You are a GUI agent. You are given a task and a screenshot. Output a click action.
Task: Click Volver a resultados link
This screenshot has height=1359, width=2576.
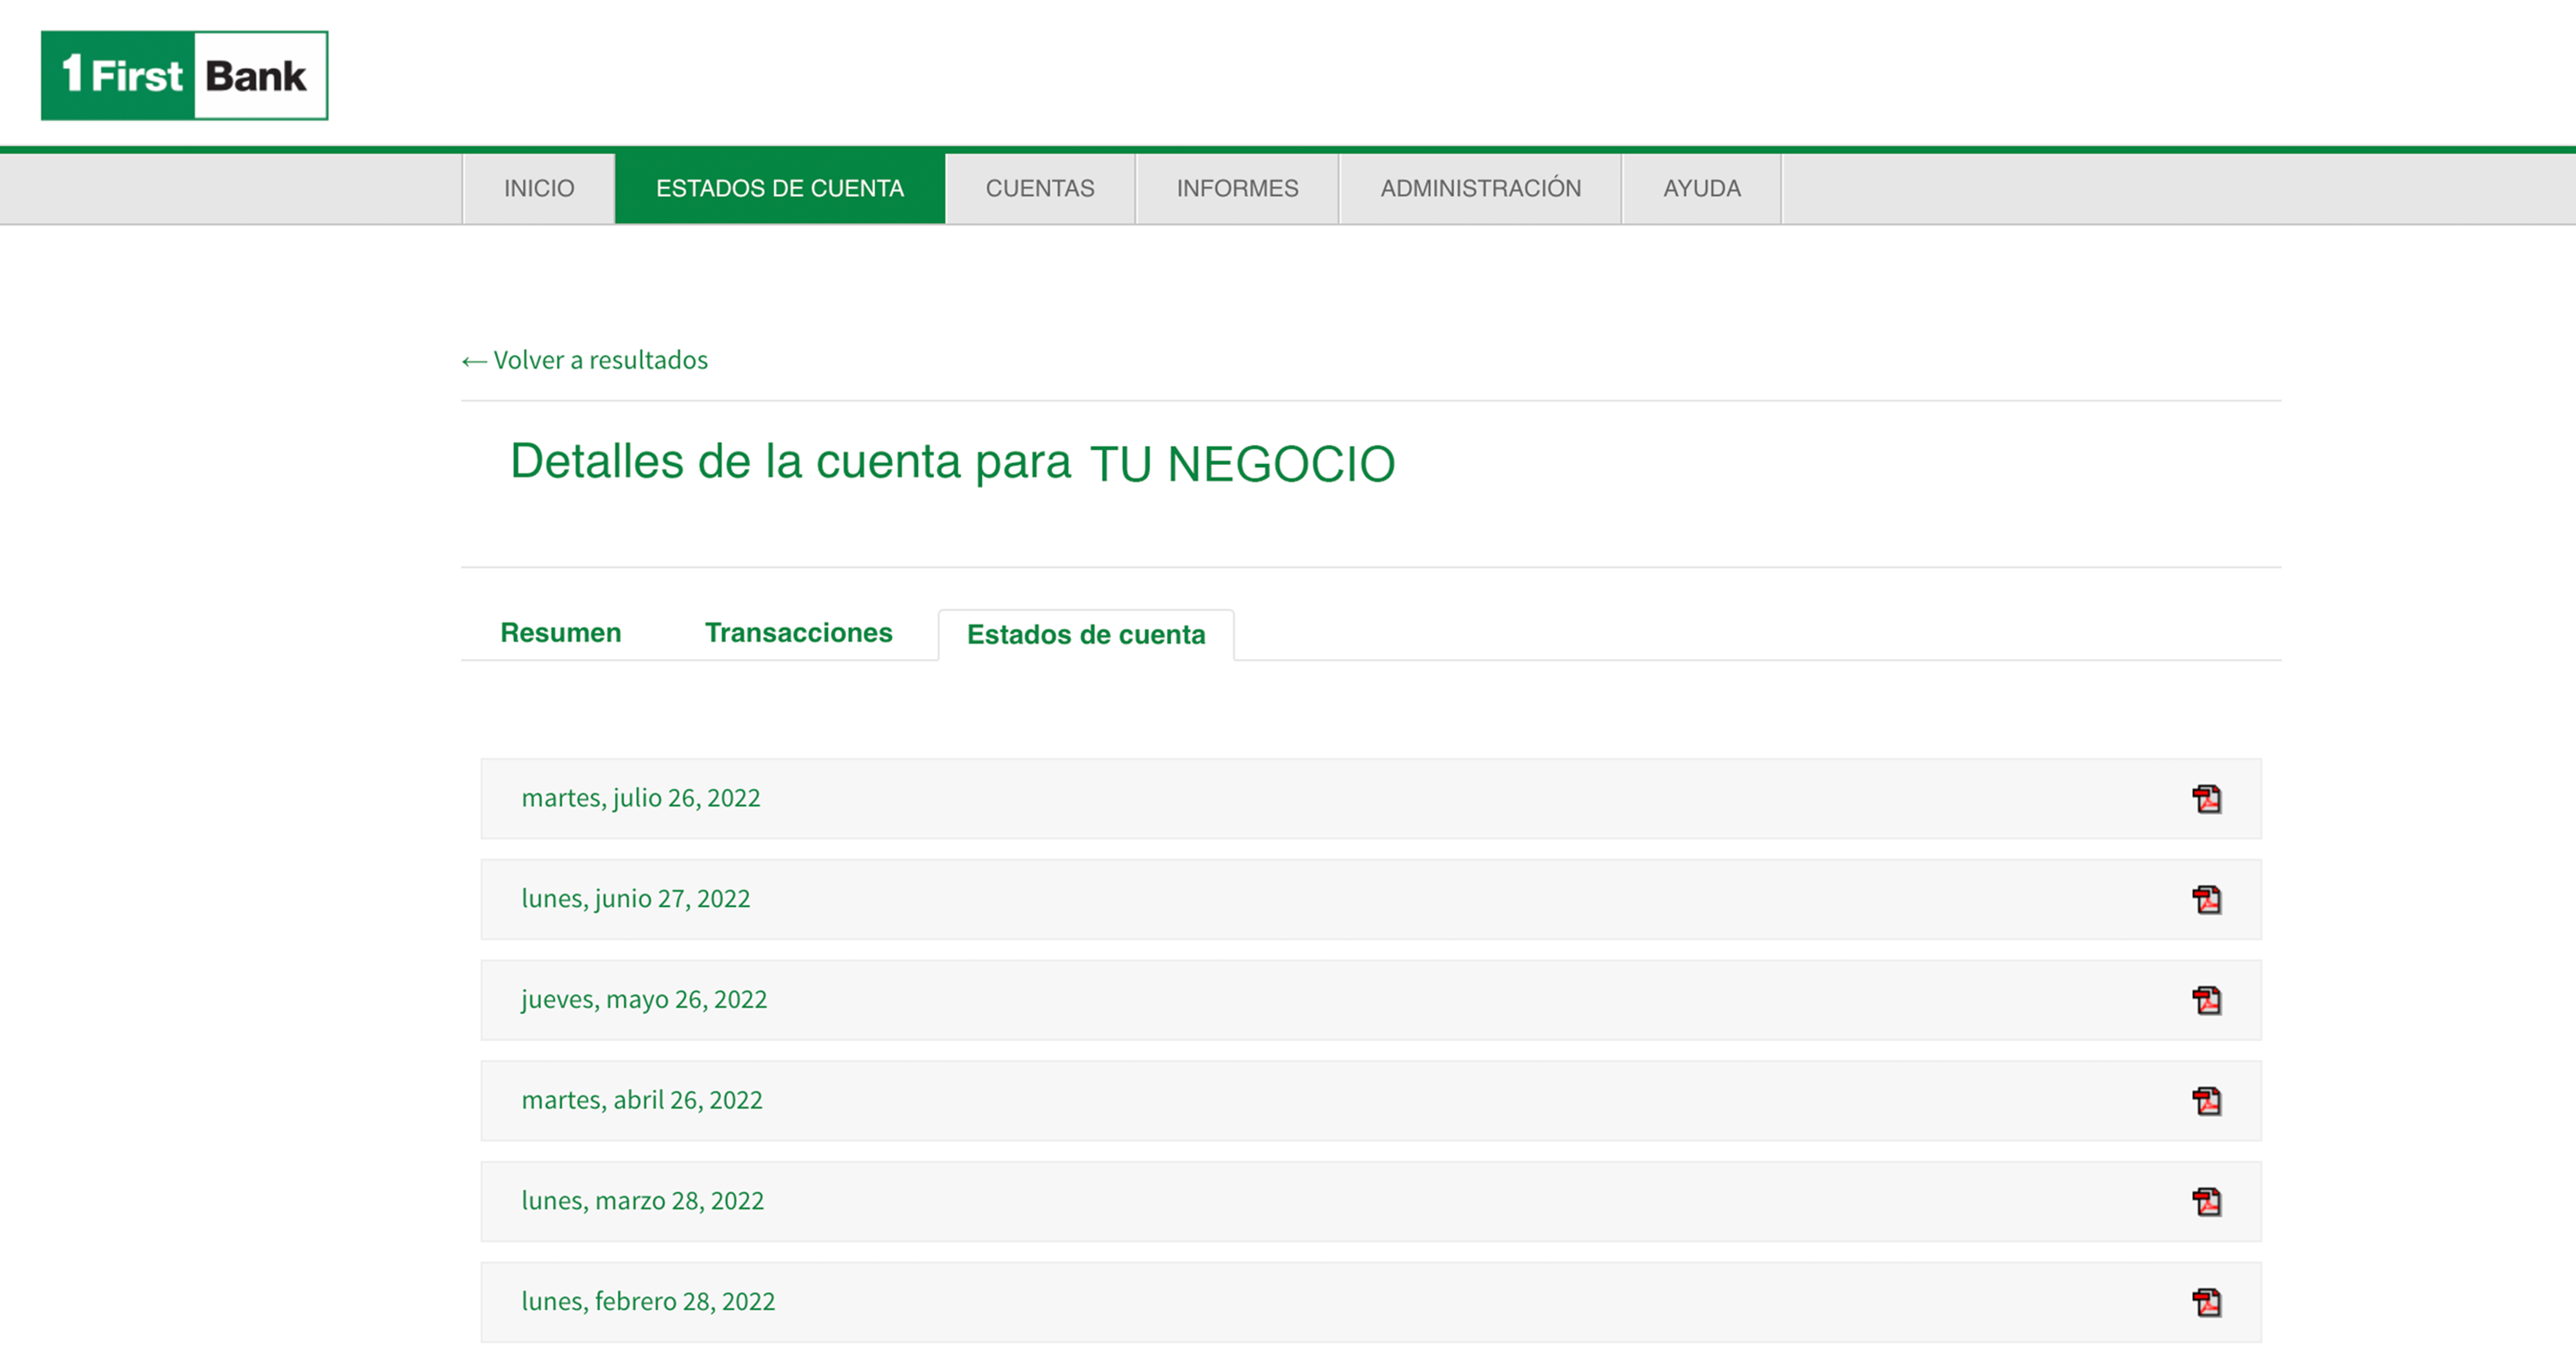[585, 360]
